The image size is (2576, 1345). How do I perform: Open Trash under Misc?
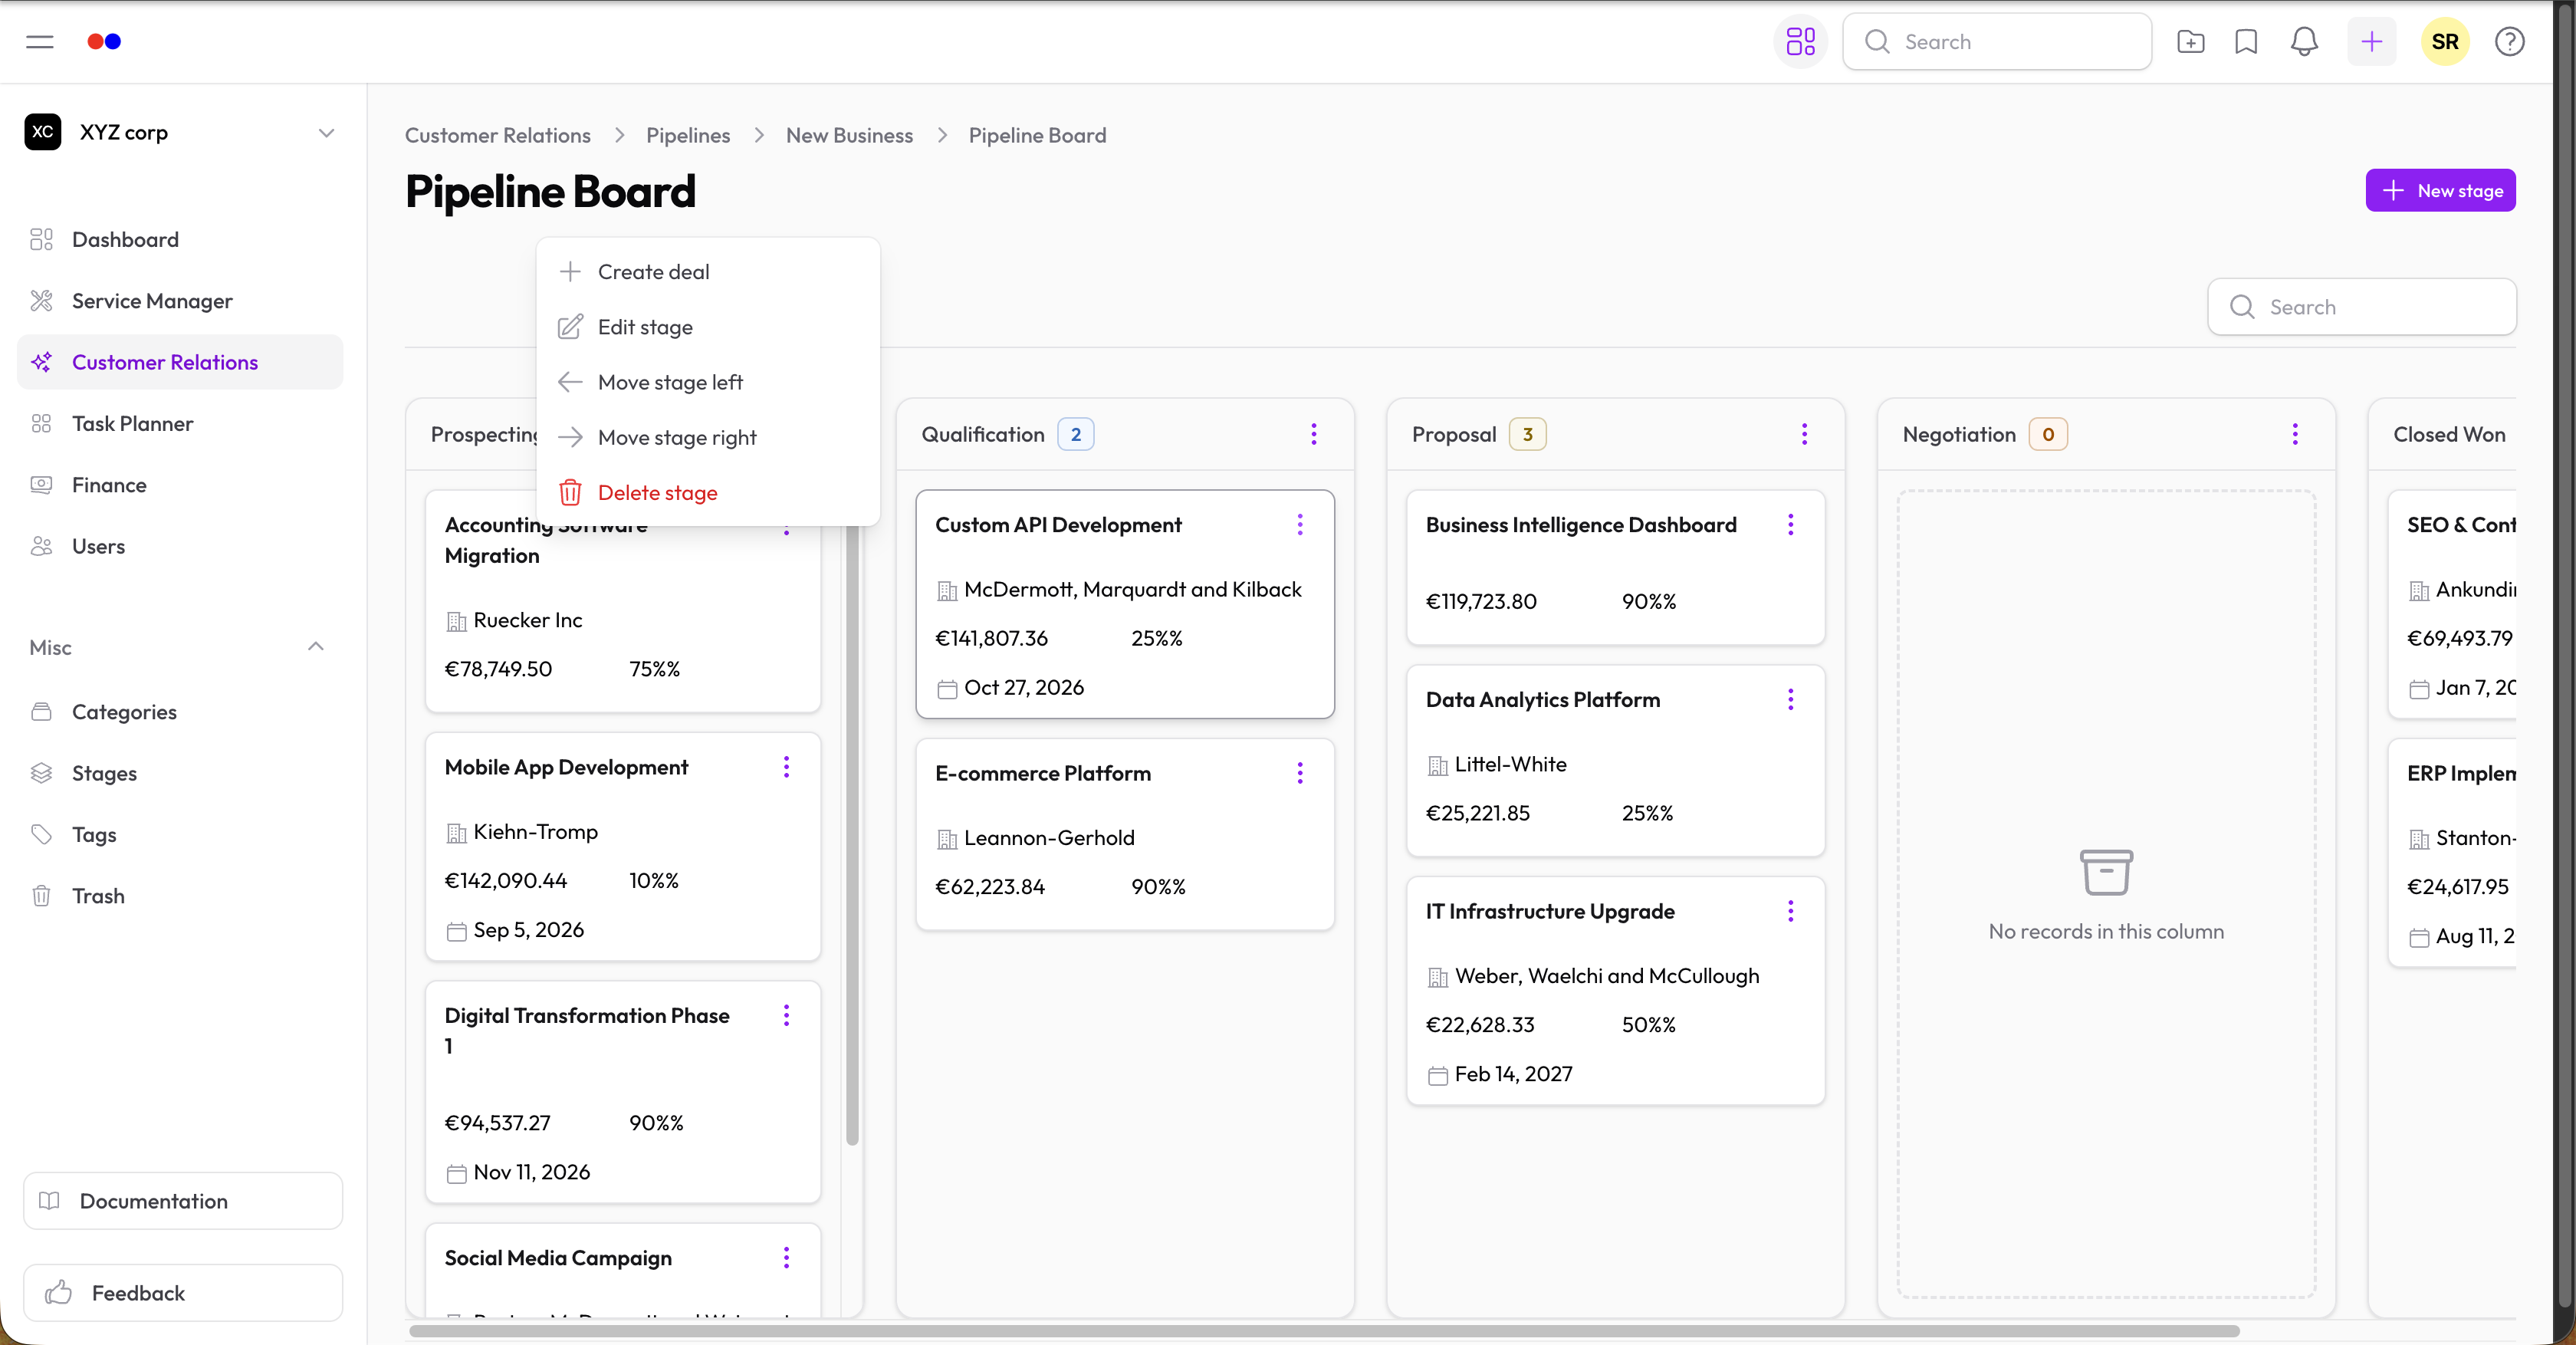180,896
